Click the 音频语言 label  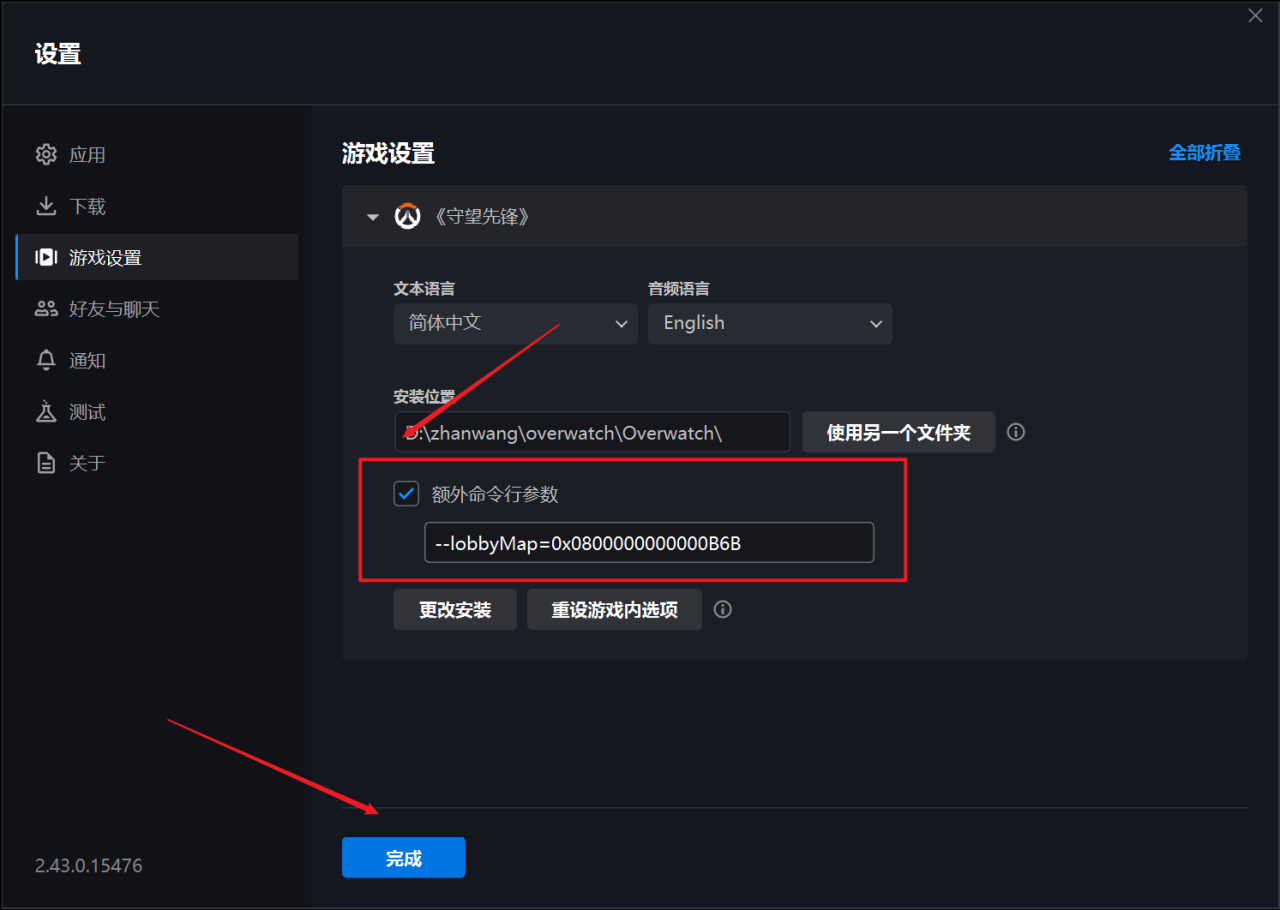click(x=679, y=289)
